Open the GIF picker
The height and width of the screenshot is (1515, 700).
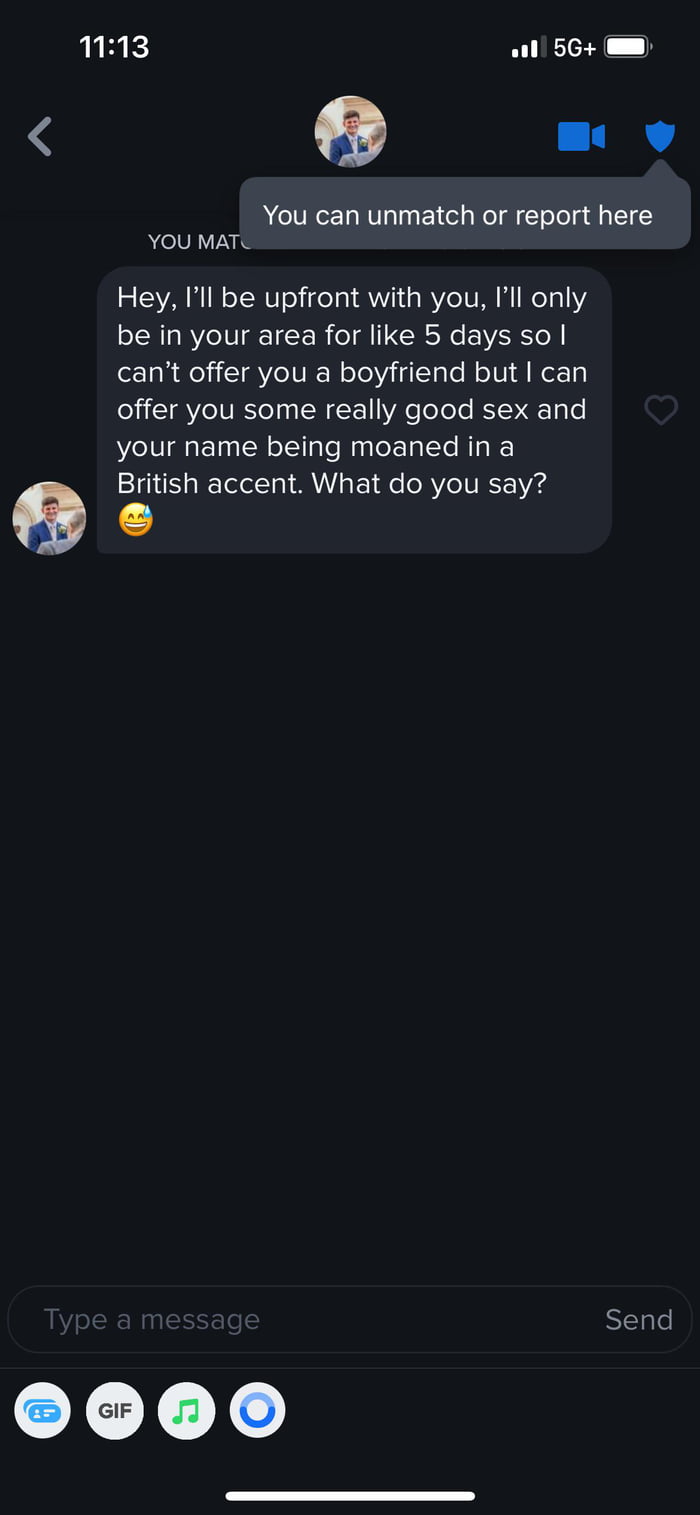(x=115, y=1410)
